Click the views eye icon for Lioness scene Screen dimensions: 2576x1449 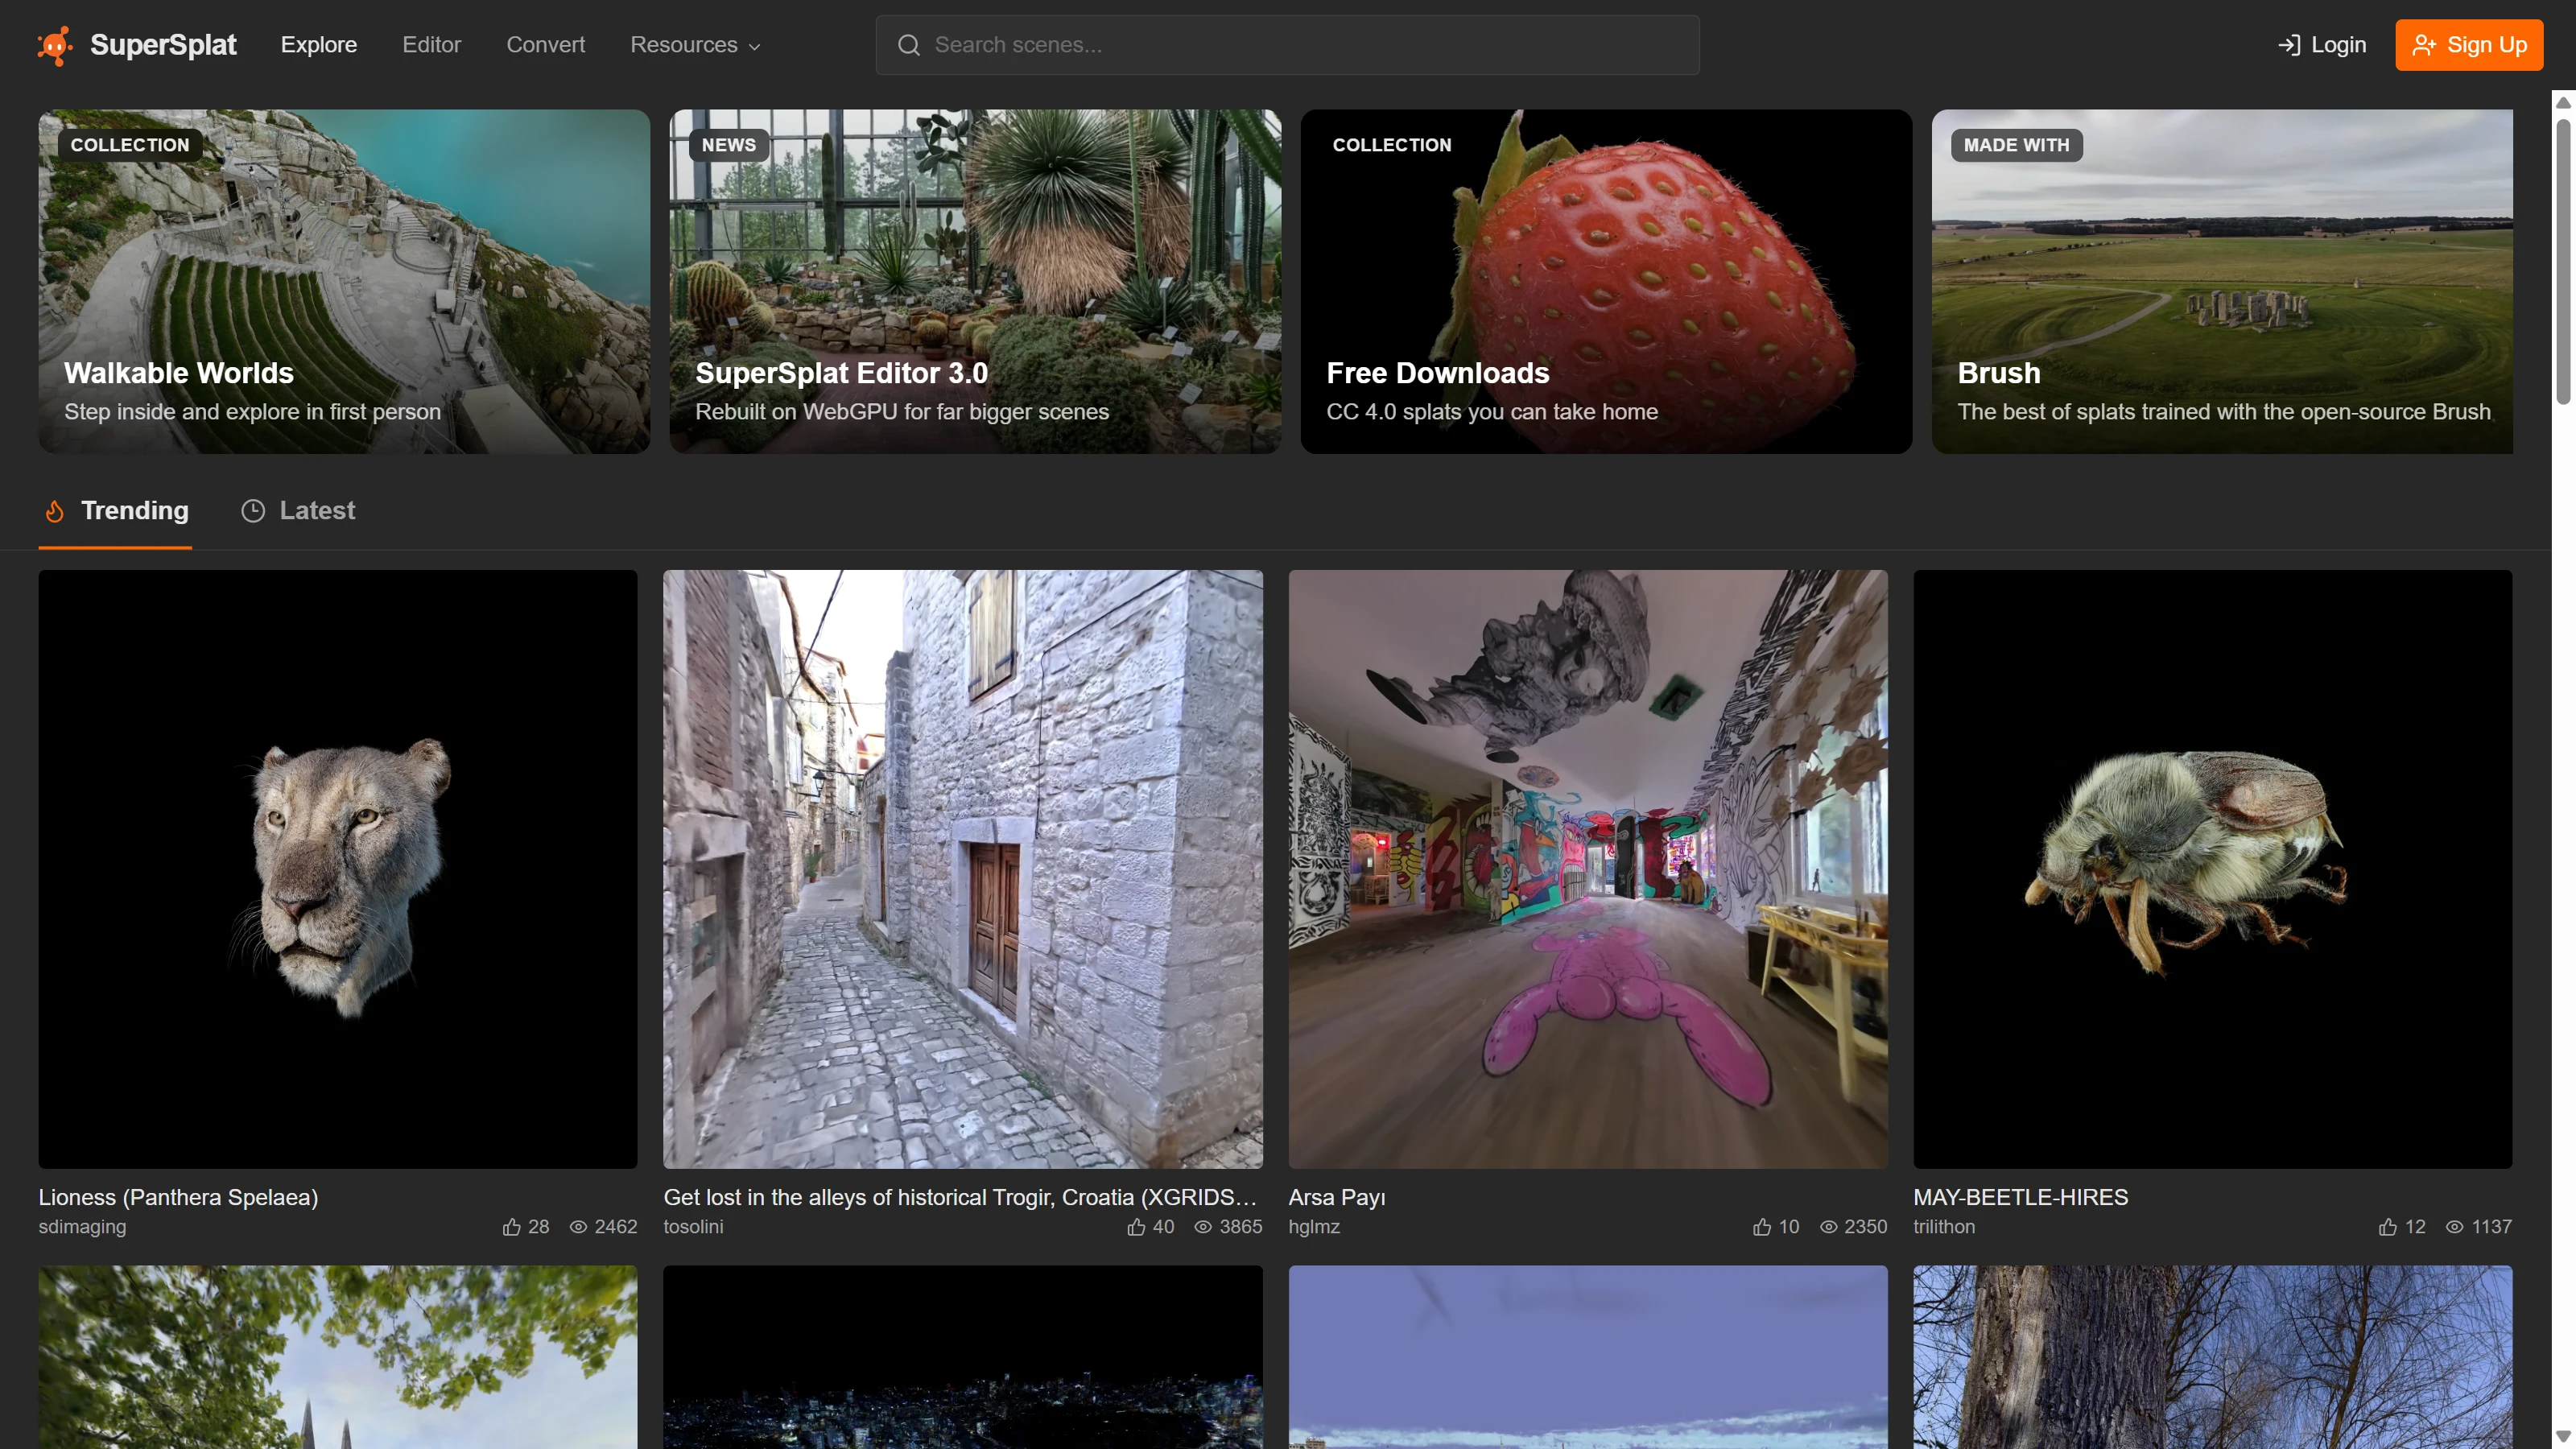click(578, 1227)
